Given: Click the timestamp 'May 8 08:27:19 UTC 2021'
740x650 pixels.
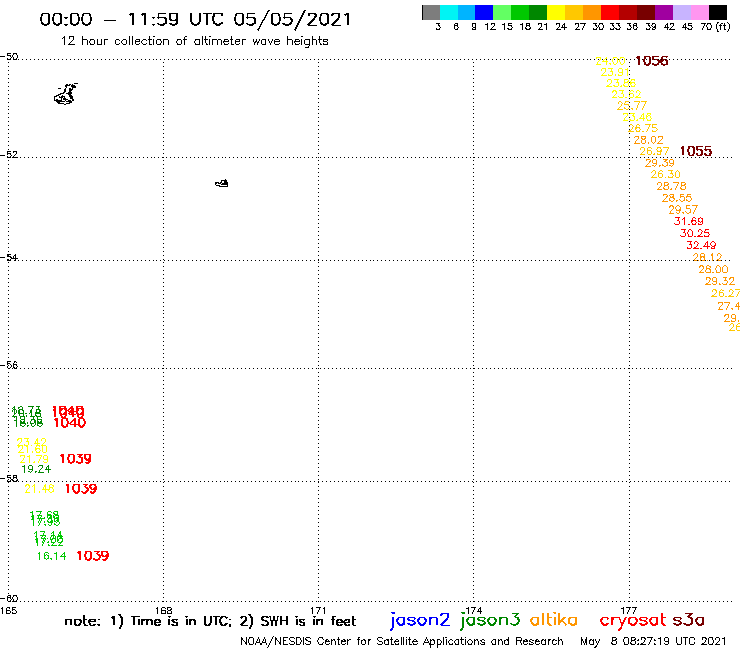Looking at the screenshot, I should [x=653, y=642].
